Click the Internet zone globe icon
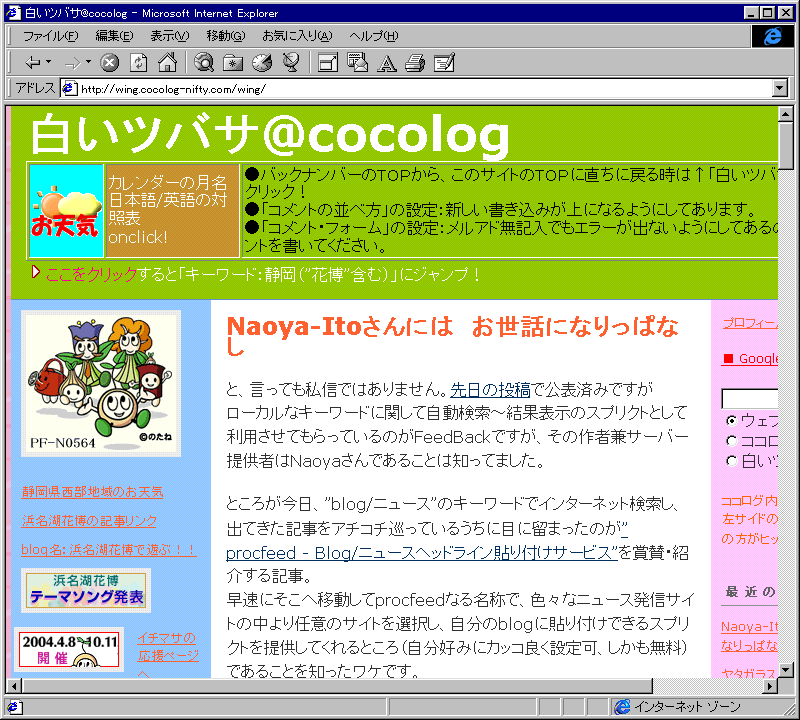Screen dimensions: 800x720 coord(622,707)
